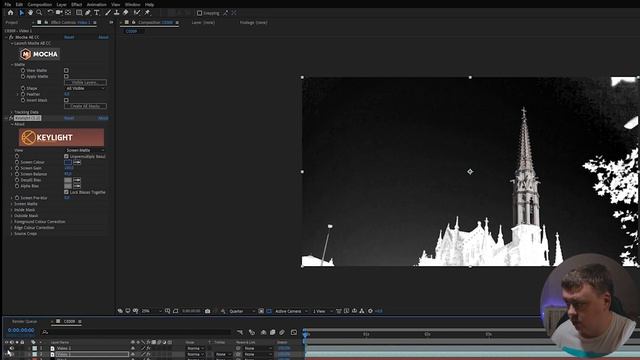Click the Despill Bias colour swatch
640x360 pixels.
[x=68, y=180]
